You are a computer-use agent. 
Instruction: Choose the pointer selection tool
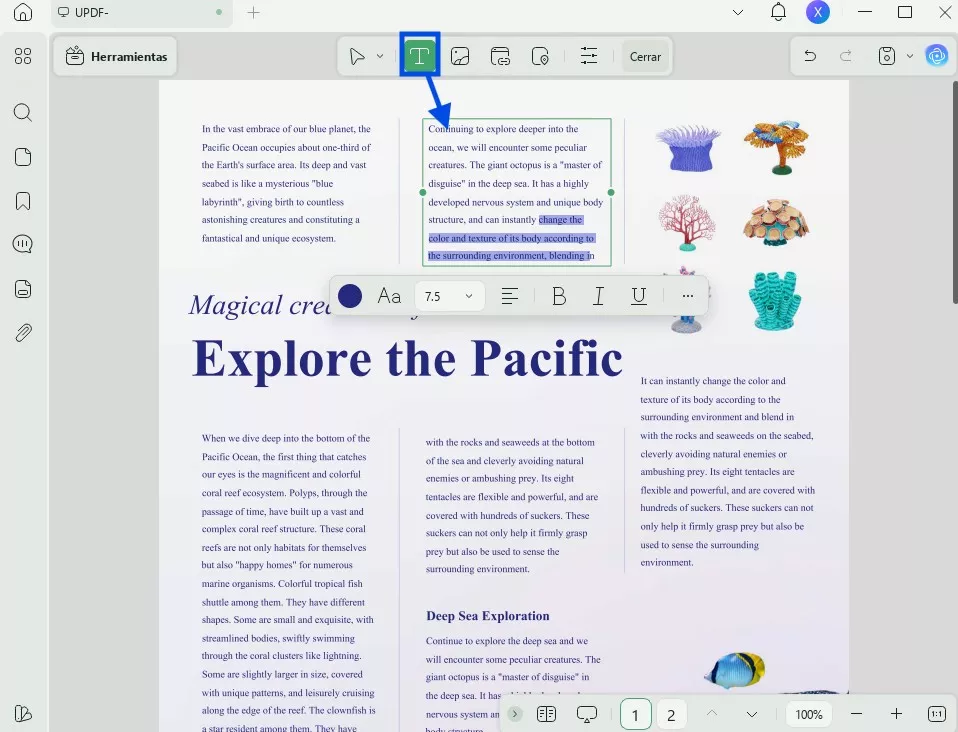point(357,56)
